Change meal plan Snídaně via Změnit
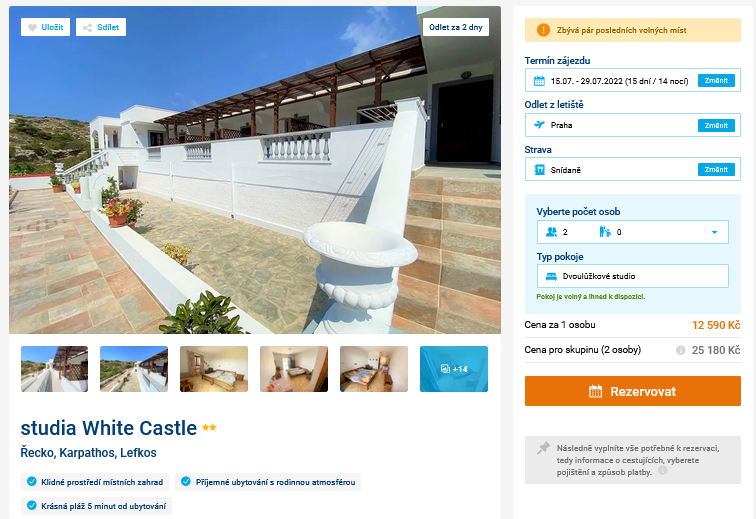 click(716, 169)
